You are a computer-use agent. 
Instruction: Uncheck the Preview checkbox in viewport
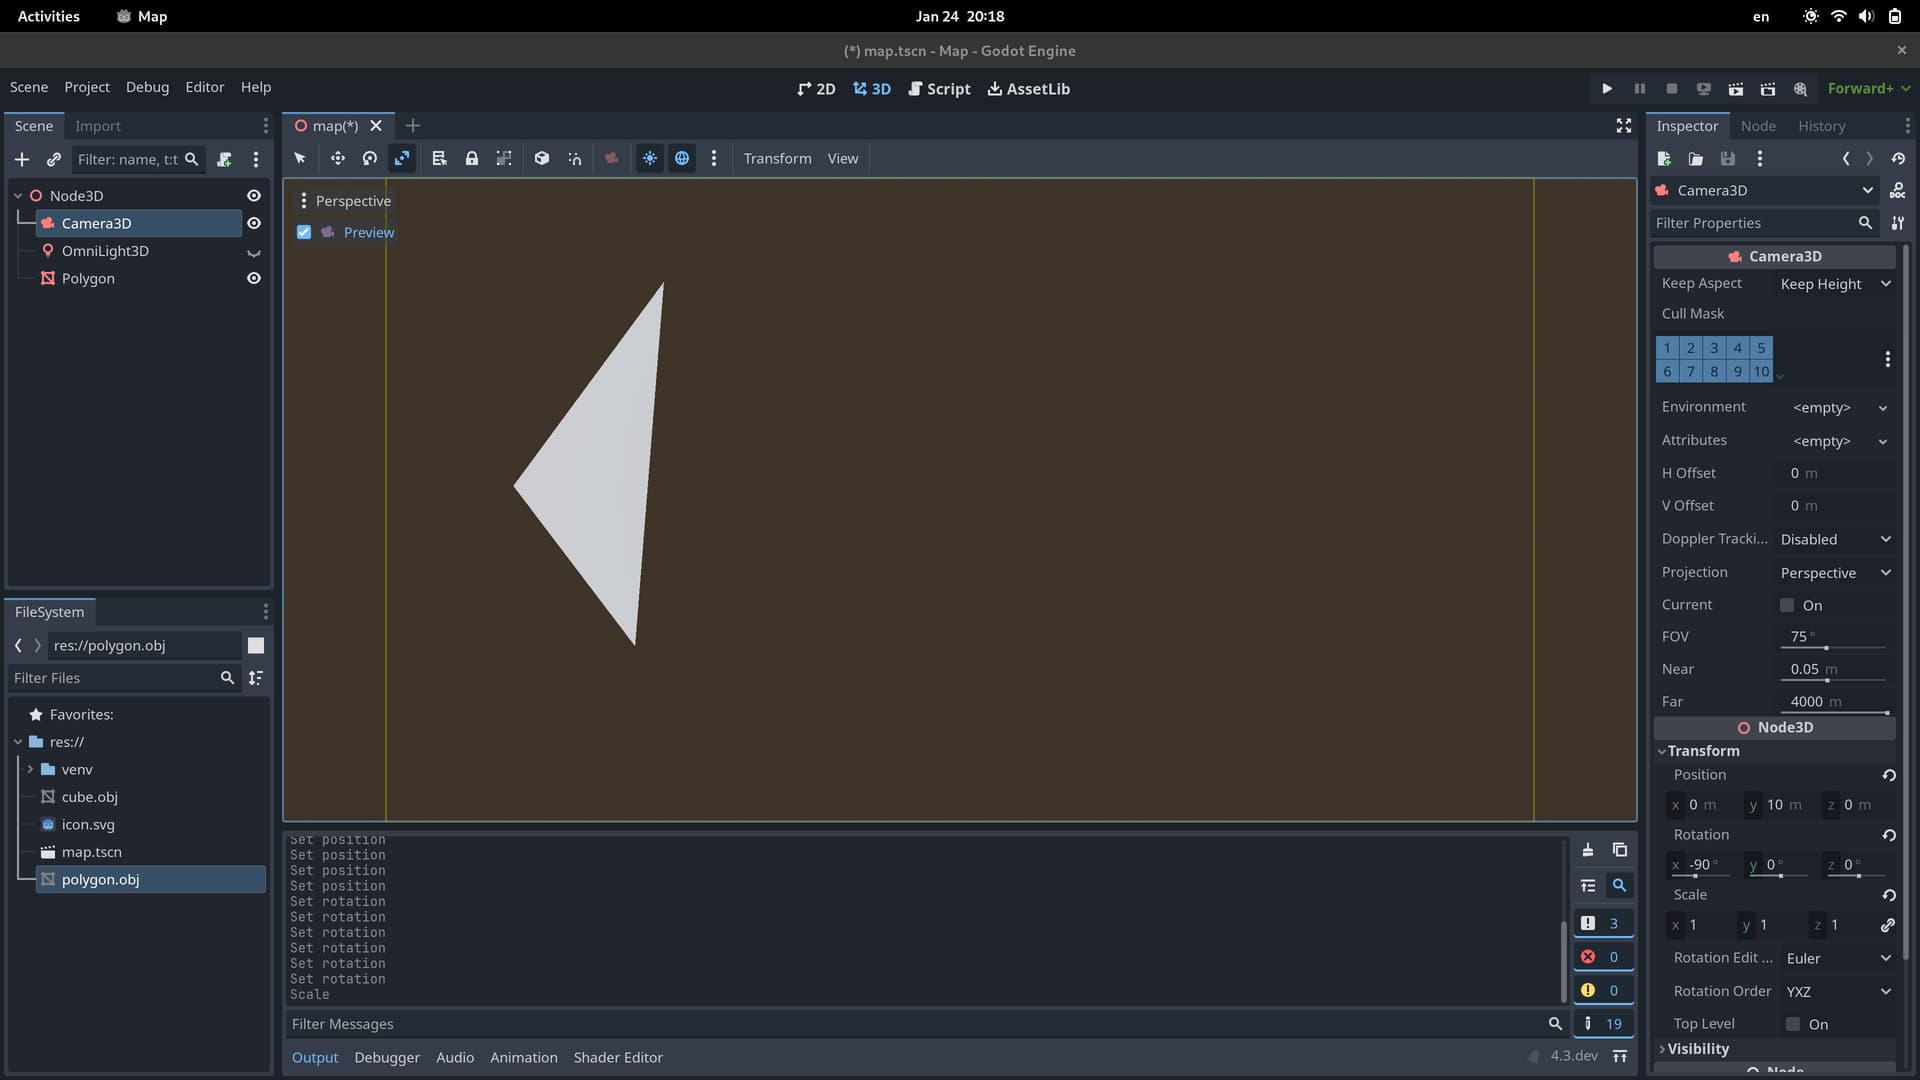click(304, 232)
